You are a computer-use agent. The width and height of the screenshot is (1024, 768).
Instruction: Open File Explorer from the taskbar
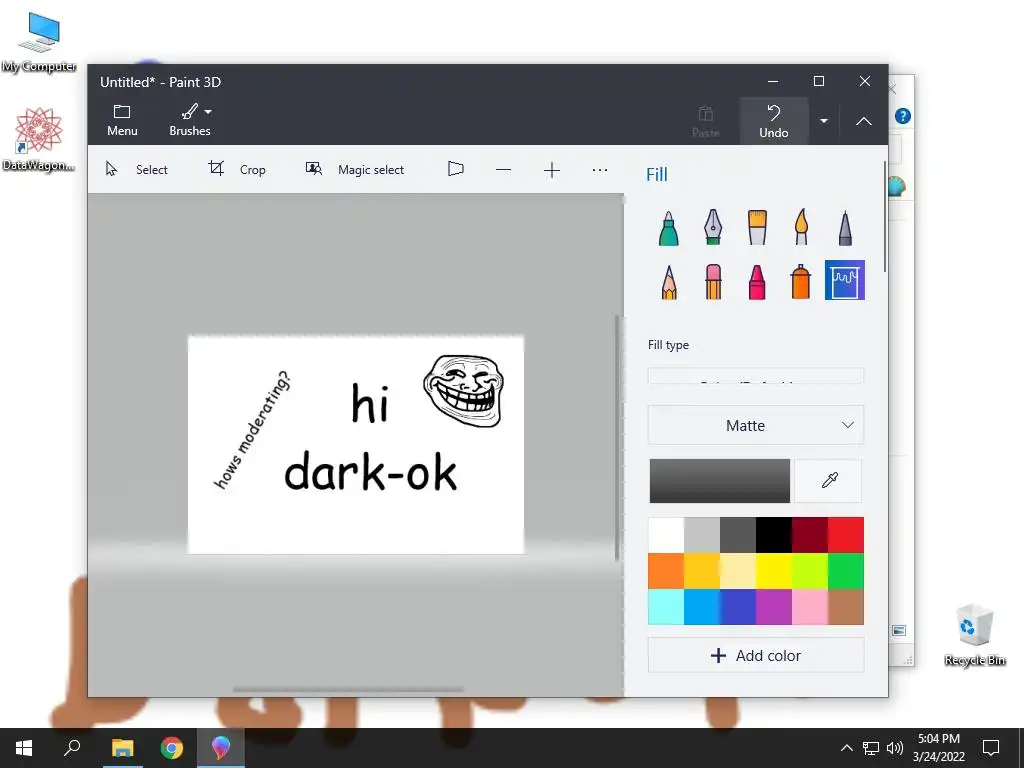pyautogui.click(x=122, y=748)
